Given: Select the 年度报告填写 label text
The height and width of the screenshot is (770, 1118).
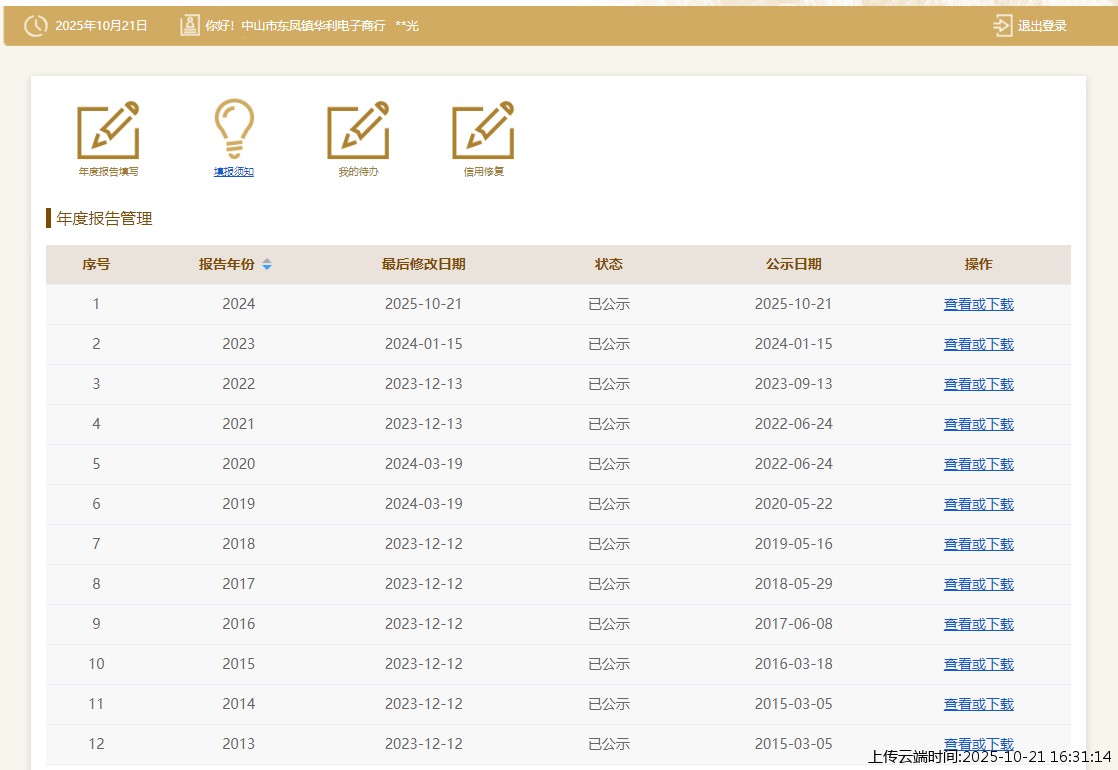Looking at the screenshot, I should 108,172.
